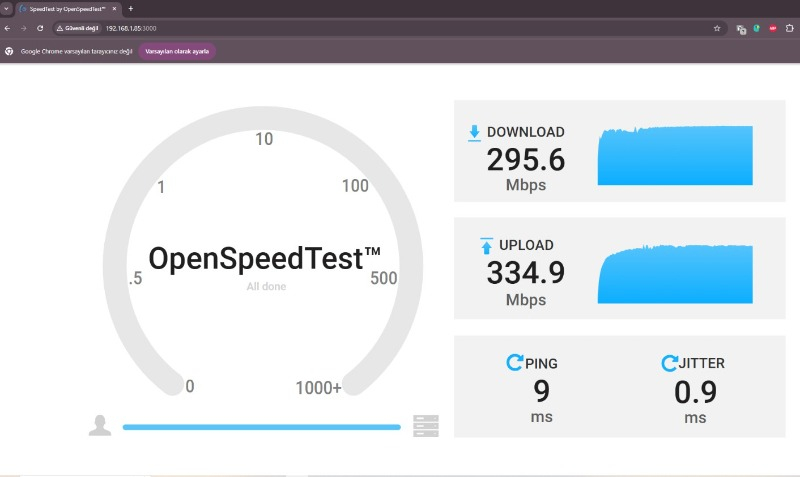Click the 295.6 download value

click(x=526, y=160)
